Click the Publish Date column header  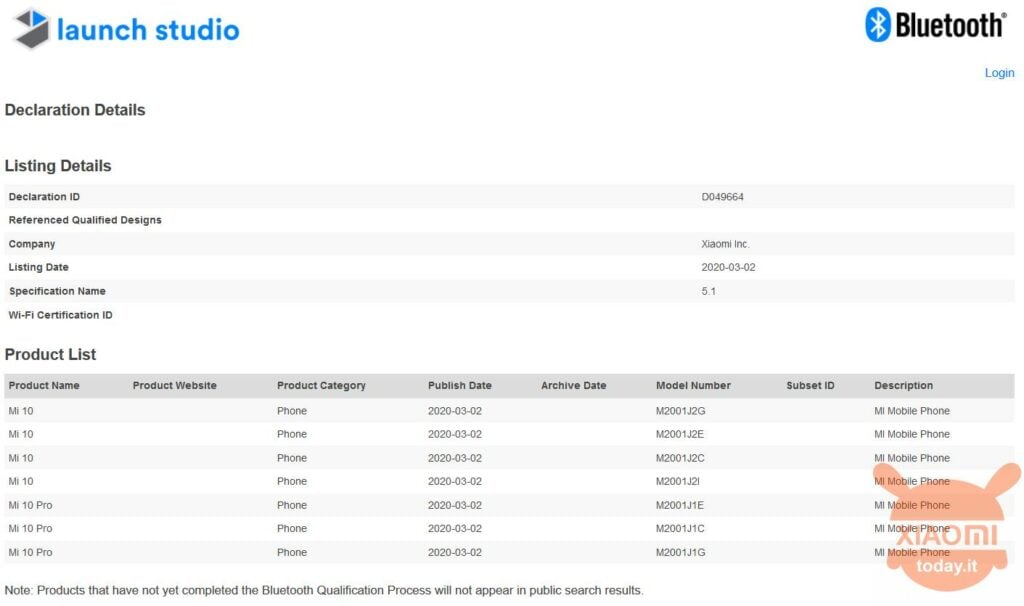pos(460,385)
